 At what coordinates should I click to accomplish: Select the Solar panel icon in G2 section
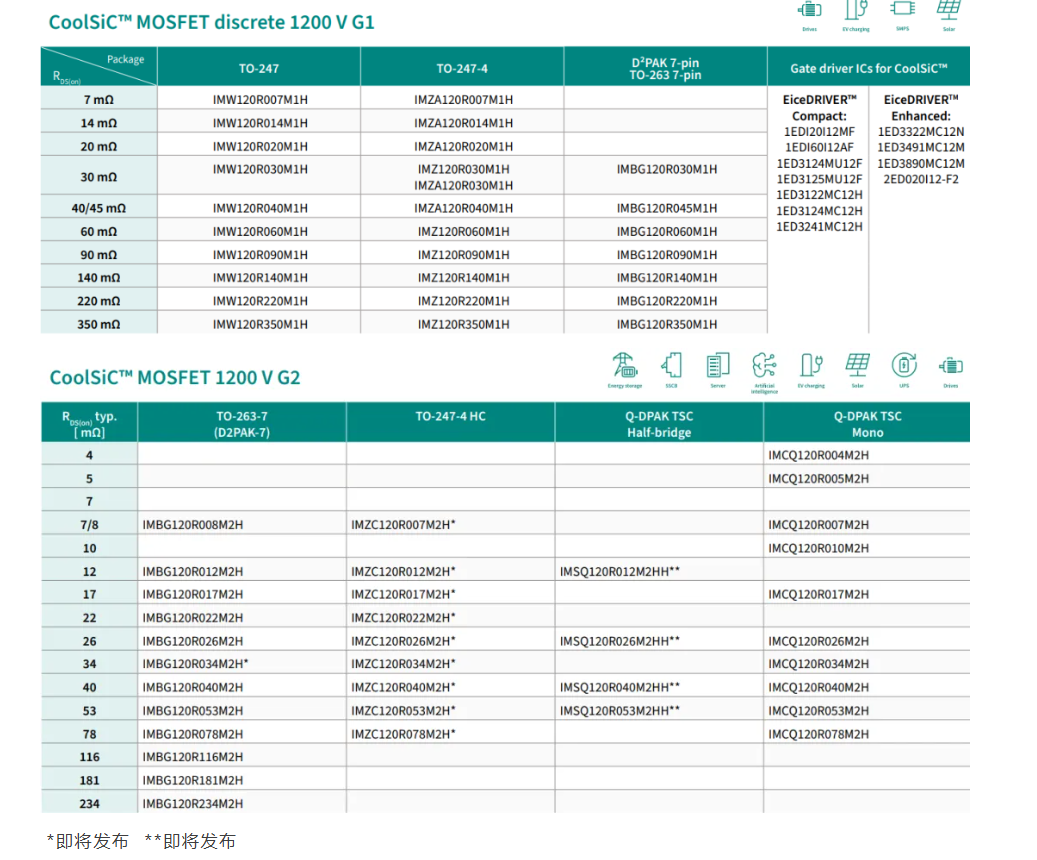pyautogui.click(x=857, y=366)
